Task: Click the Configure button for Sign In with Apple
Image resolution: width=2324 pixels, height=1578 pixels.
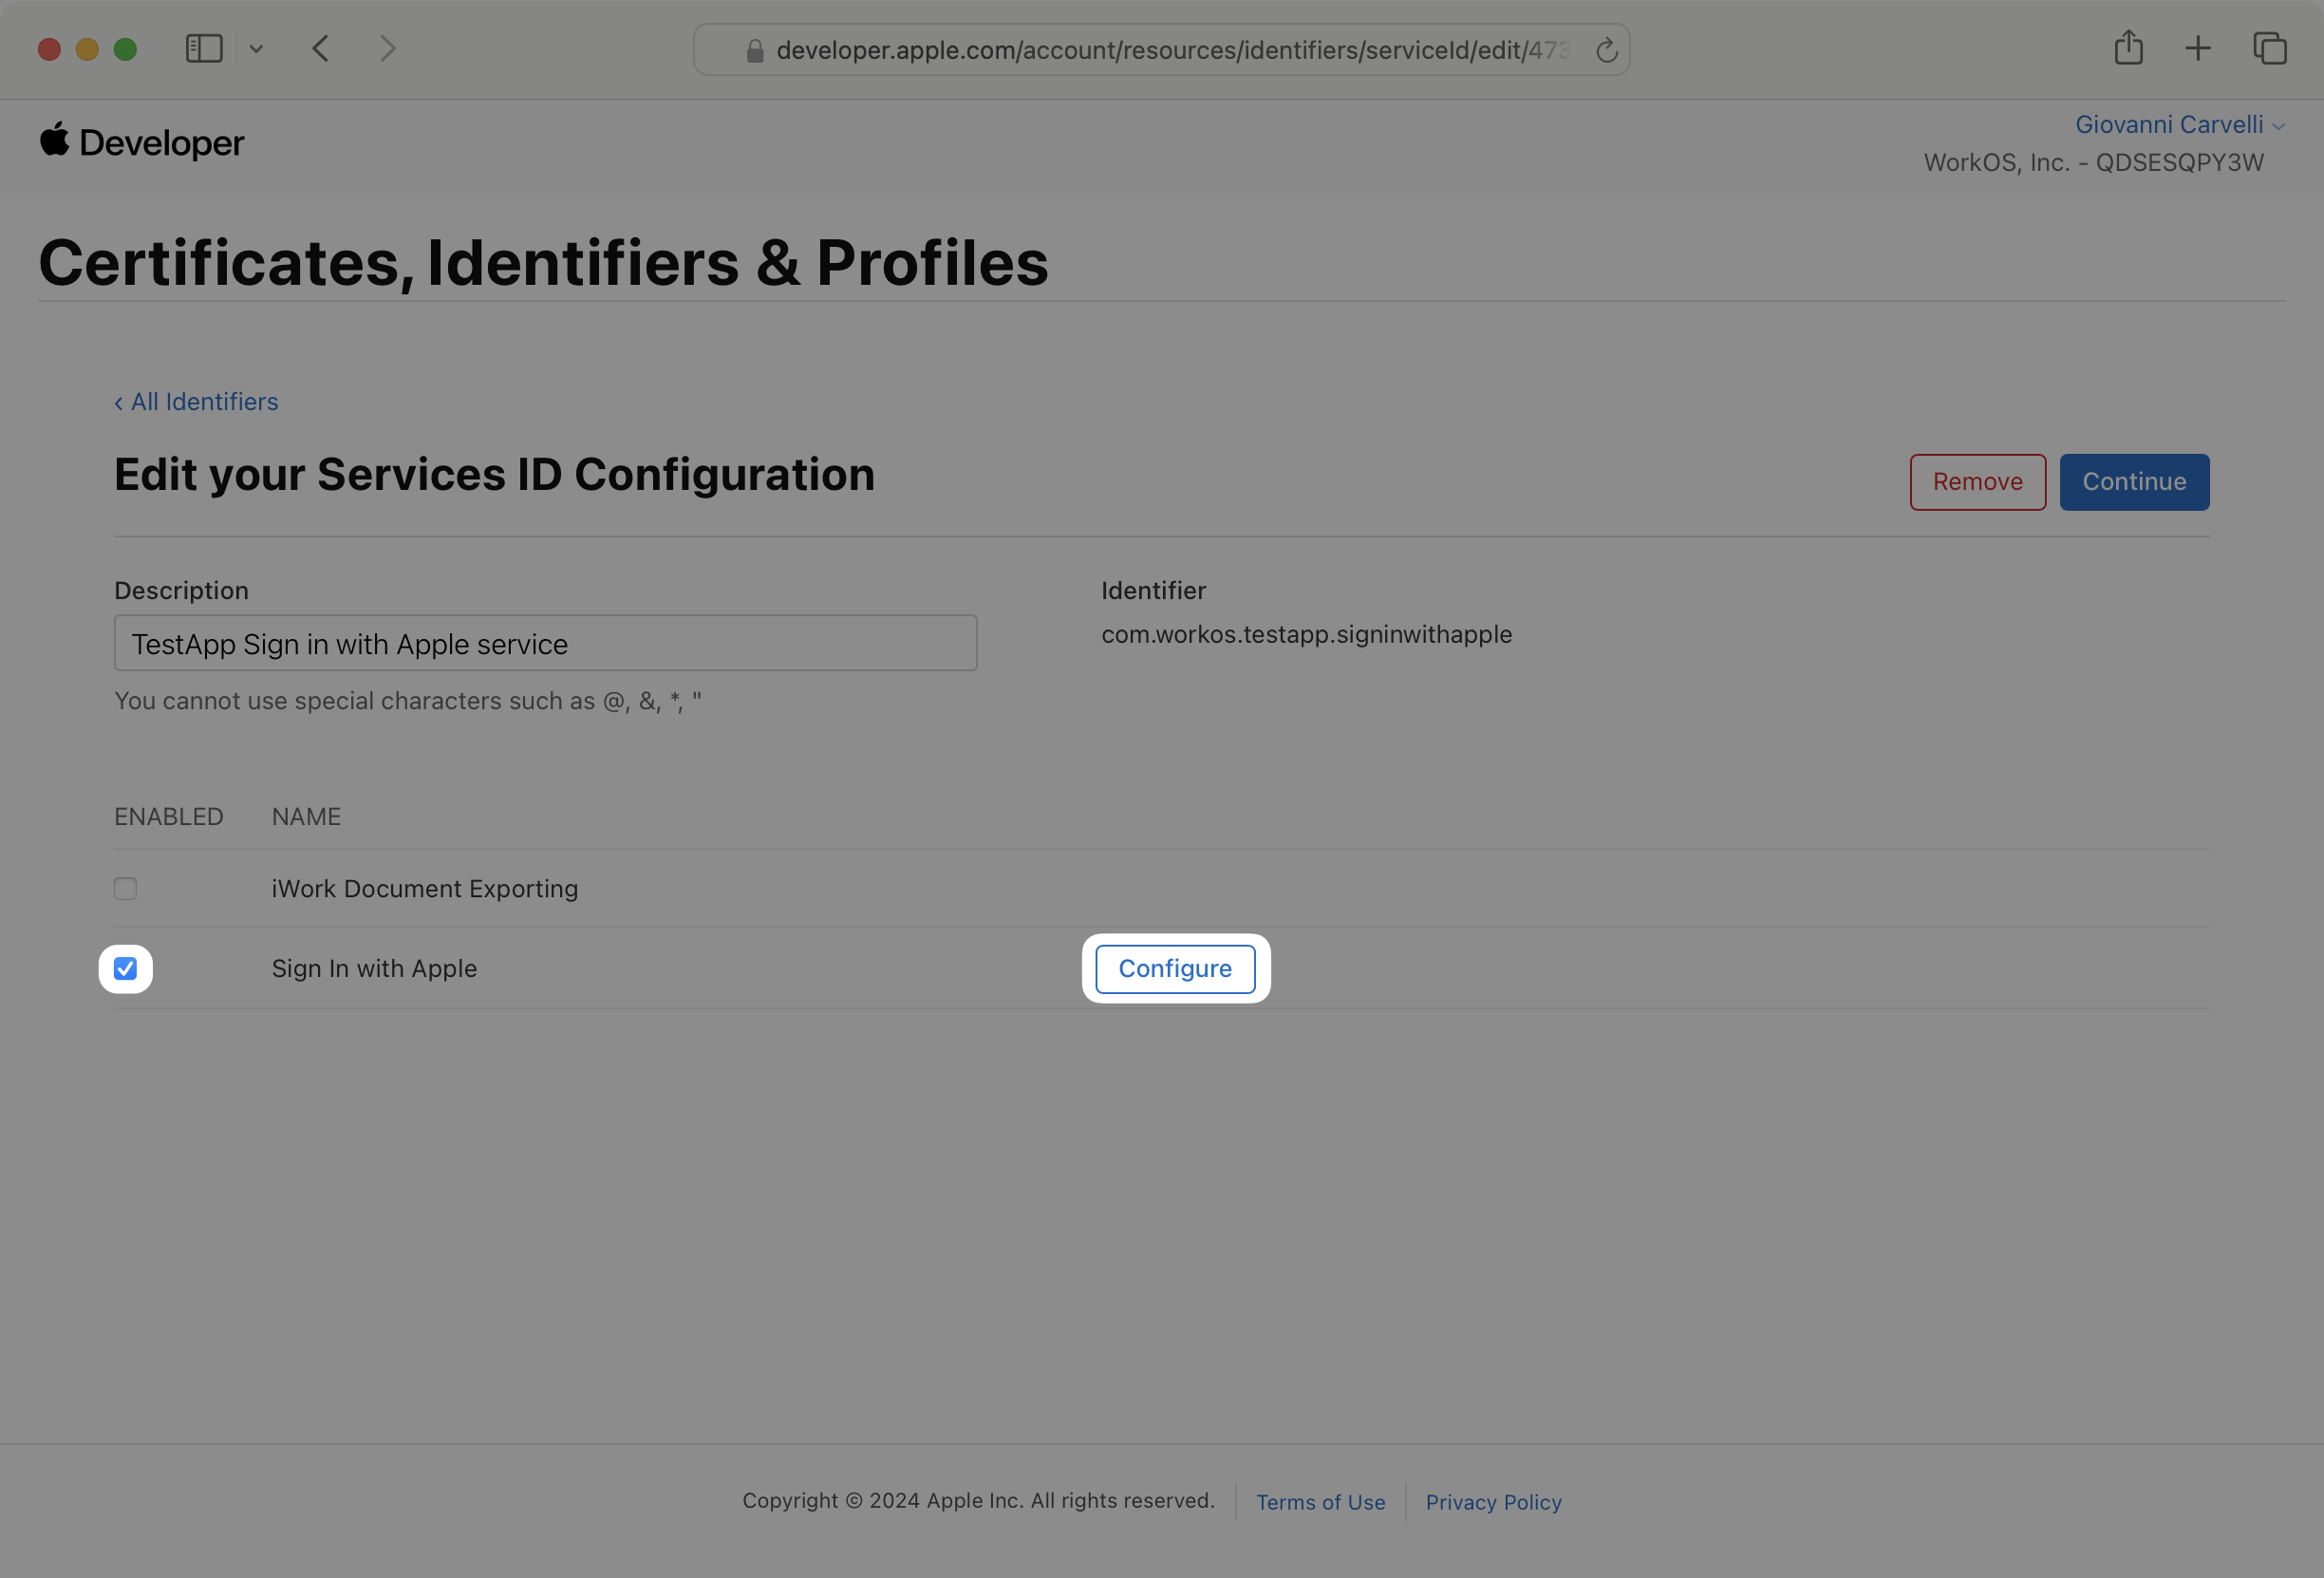Action: (1176, 968)
